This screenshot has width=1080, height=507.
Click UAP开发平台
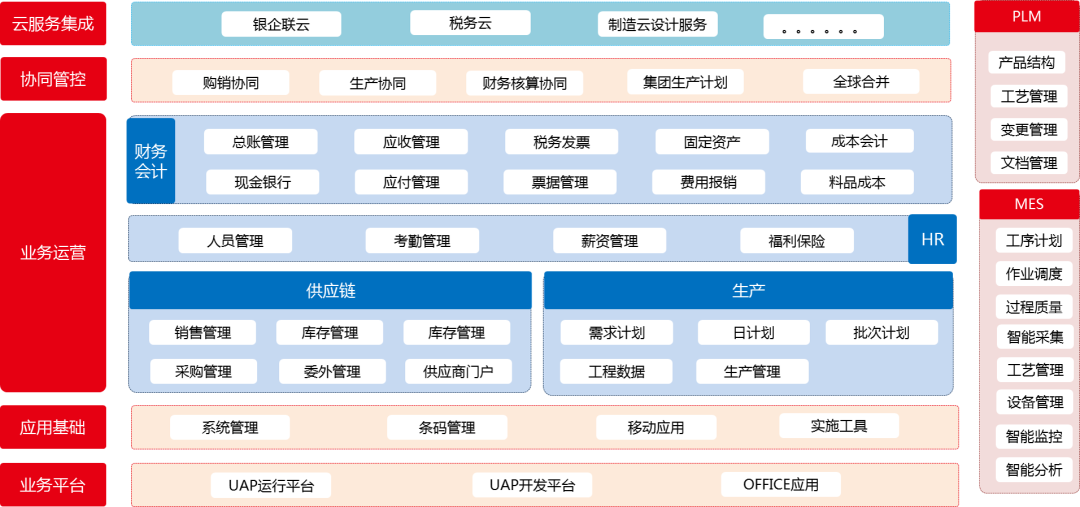click(x=532, y=485)
